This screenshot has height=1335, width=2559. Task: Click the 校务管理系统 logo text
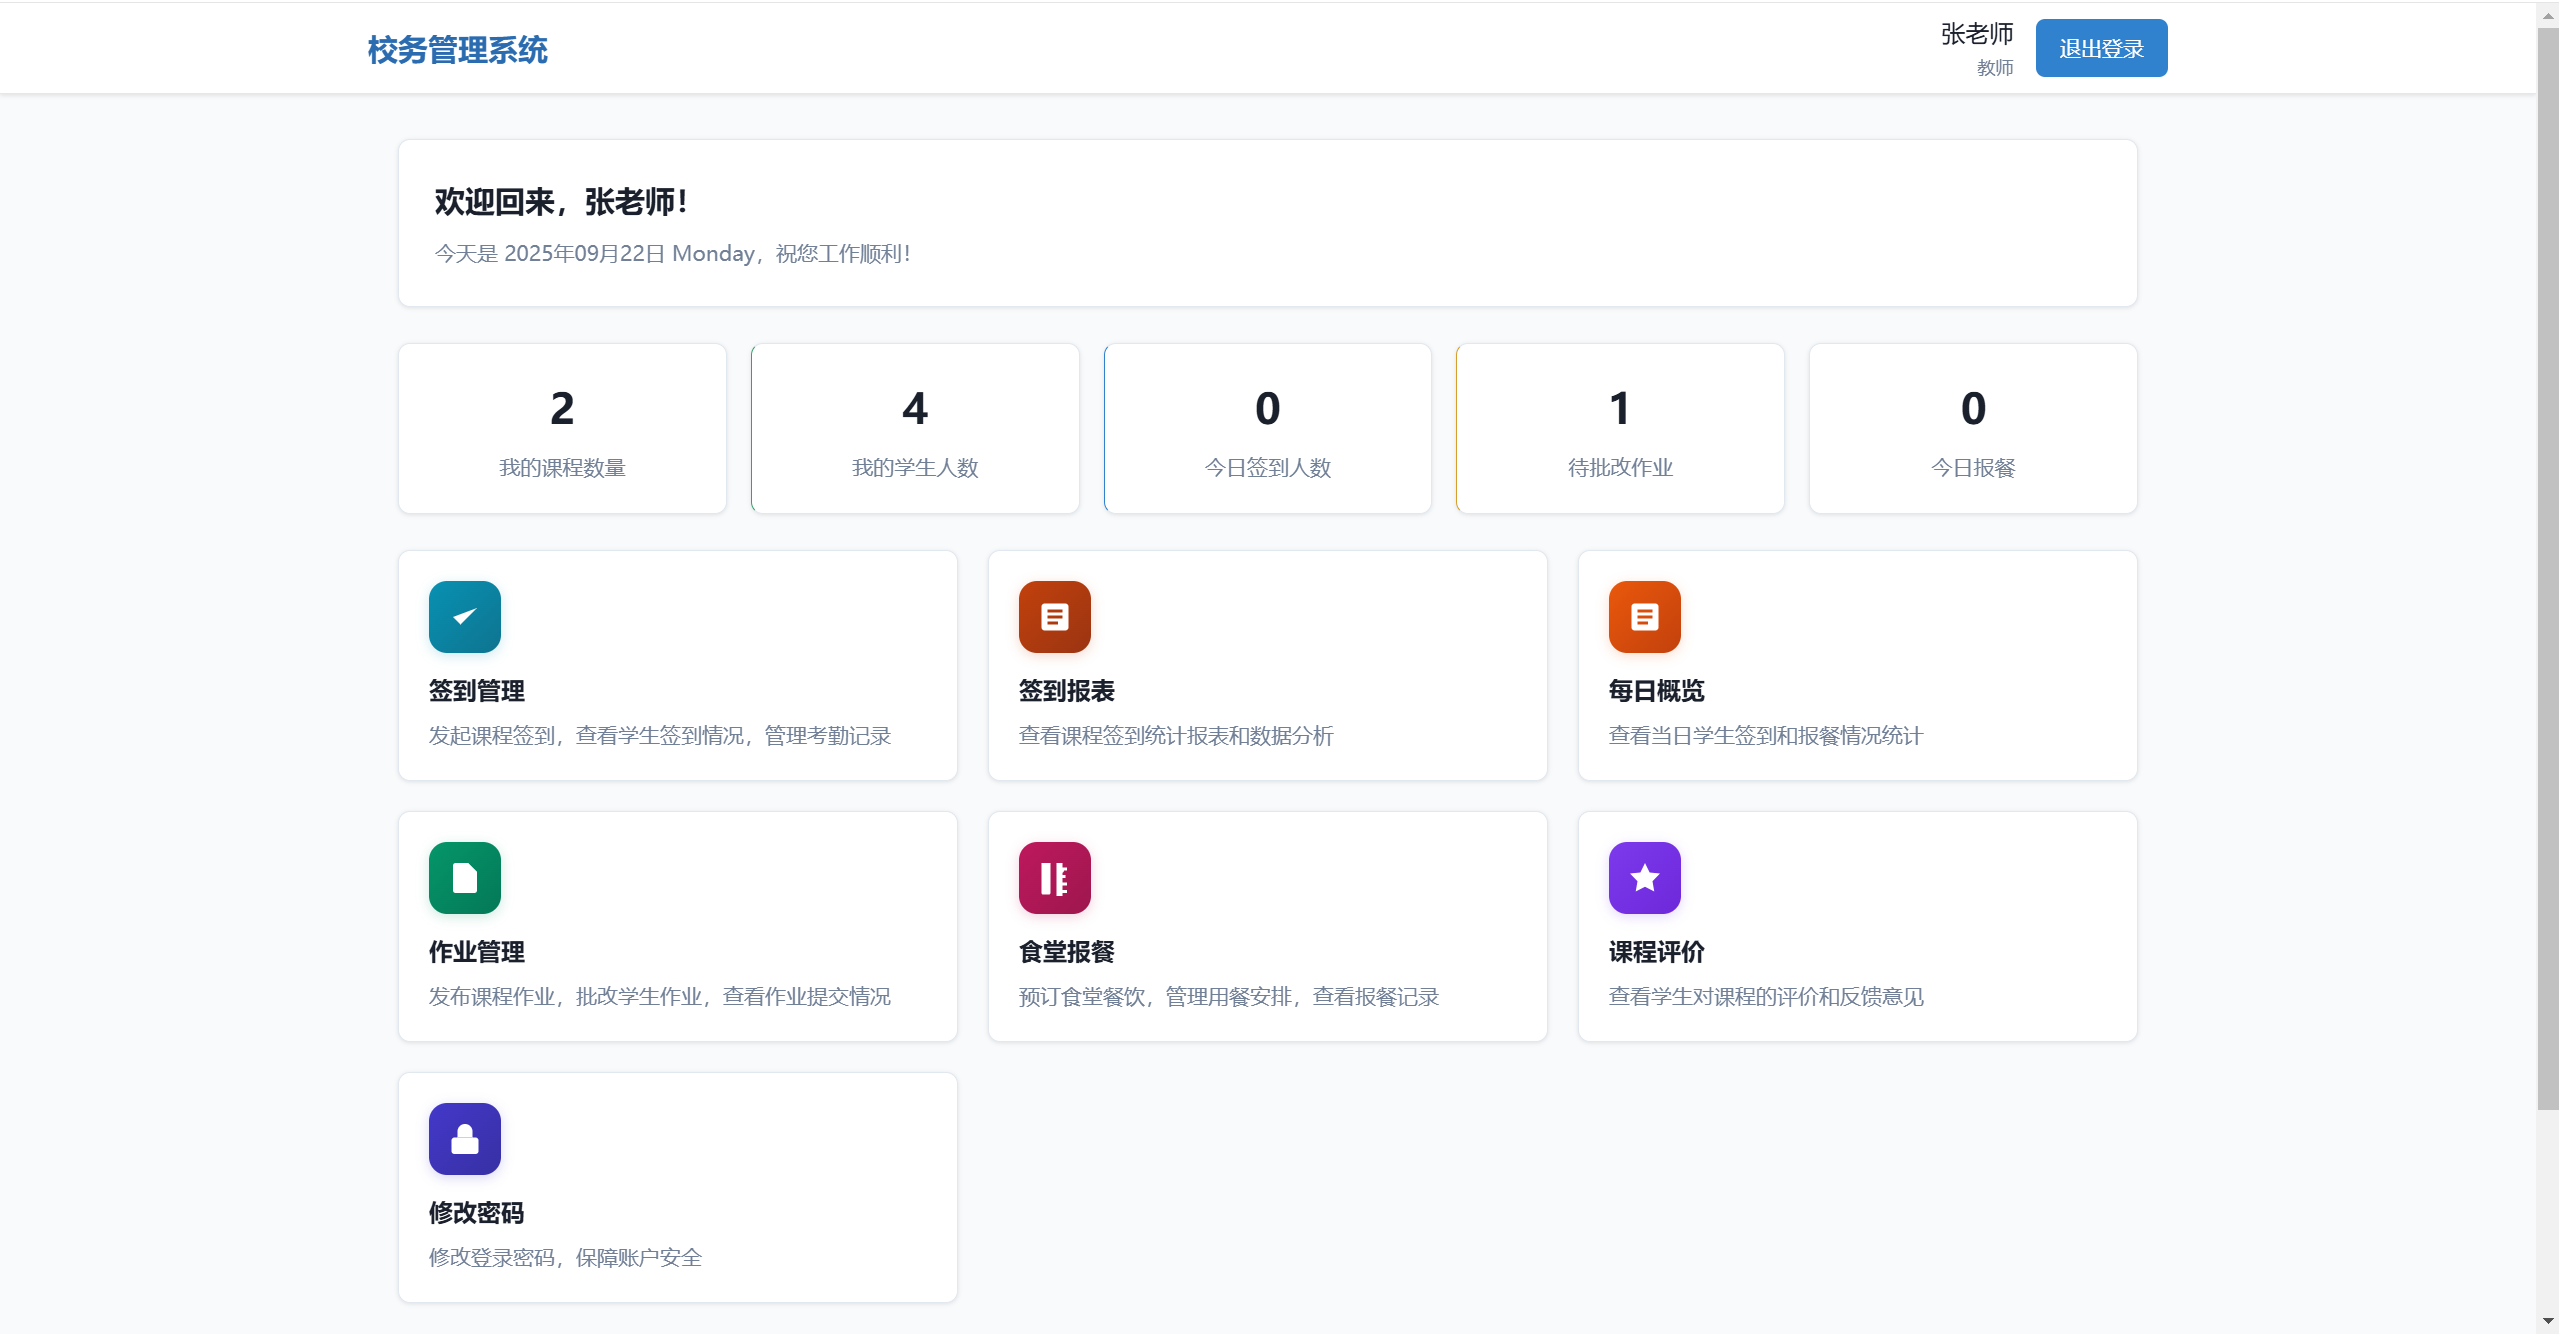pos(457,48)
